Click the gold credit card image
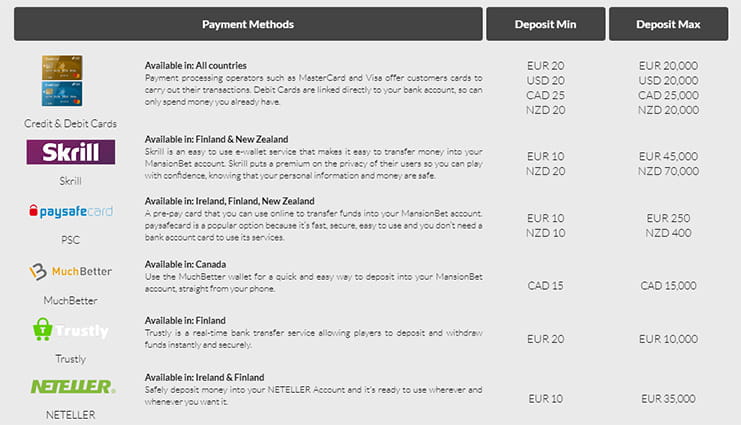 [62, 67]
